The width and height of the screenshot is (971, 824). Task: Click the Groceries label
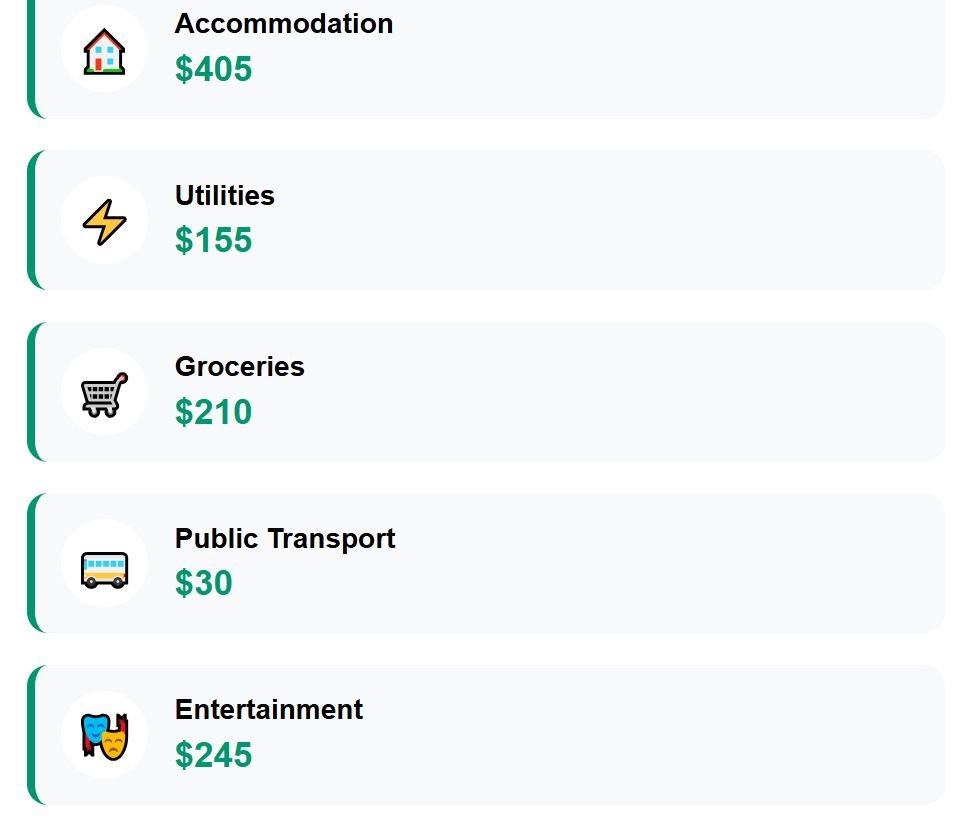pos(239,367)
